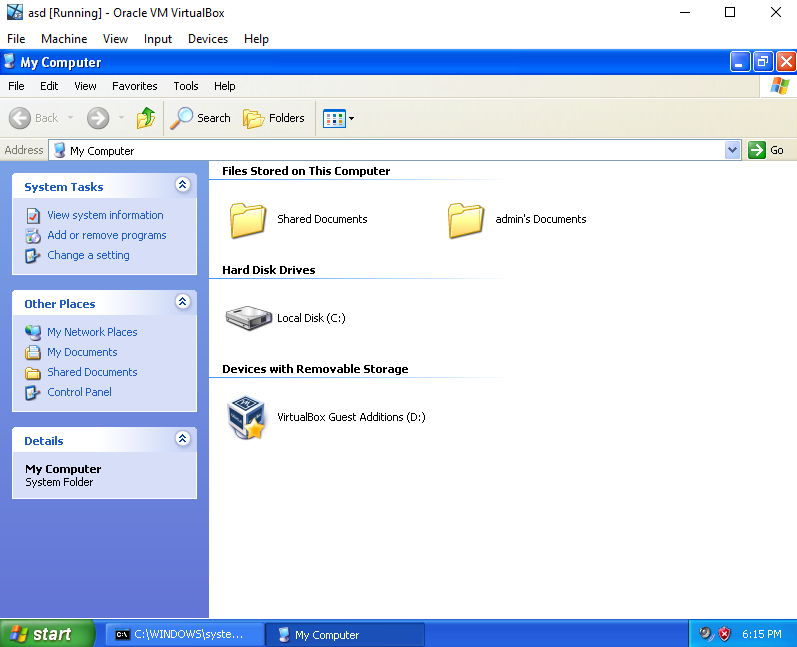Viewport: 797px width, 647px height.
Task: Open the Views dropdown button
Action: point(338,118)
